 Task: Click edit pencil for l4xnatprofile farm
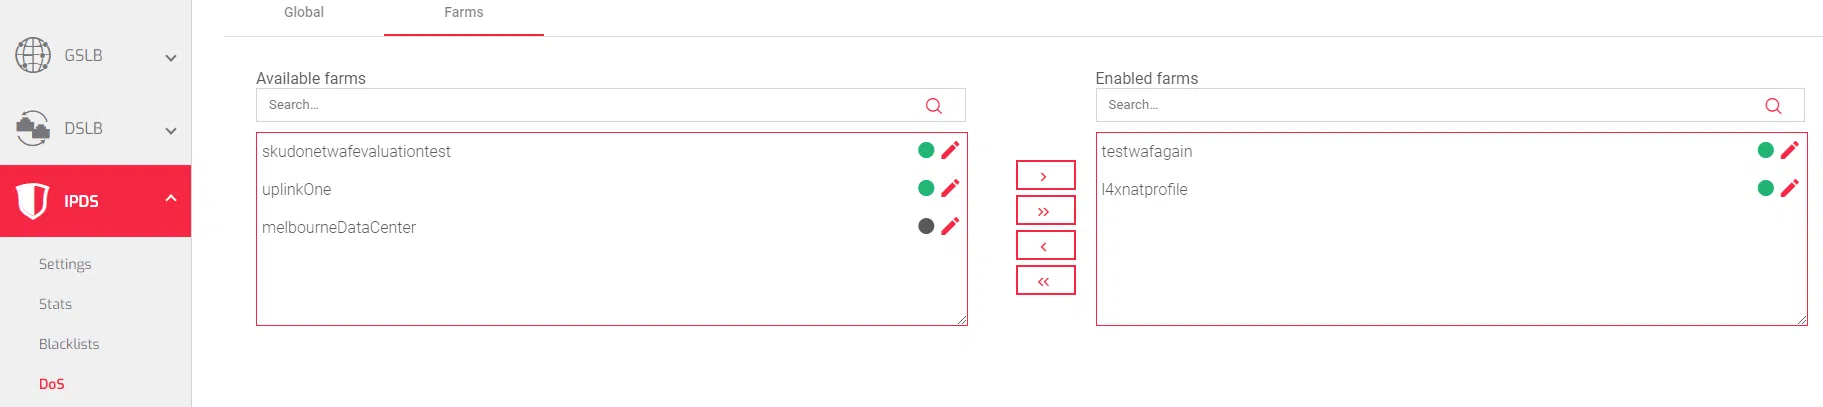[1789, 188]
